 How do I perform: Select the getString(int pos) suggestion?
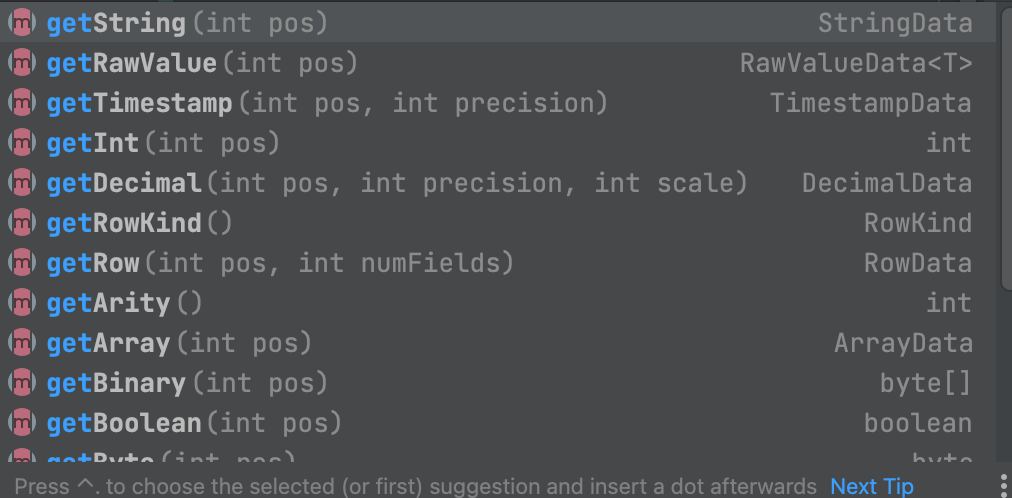coord(498,24)
